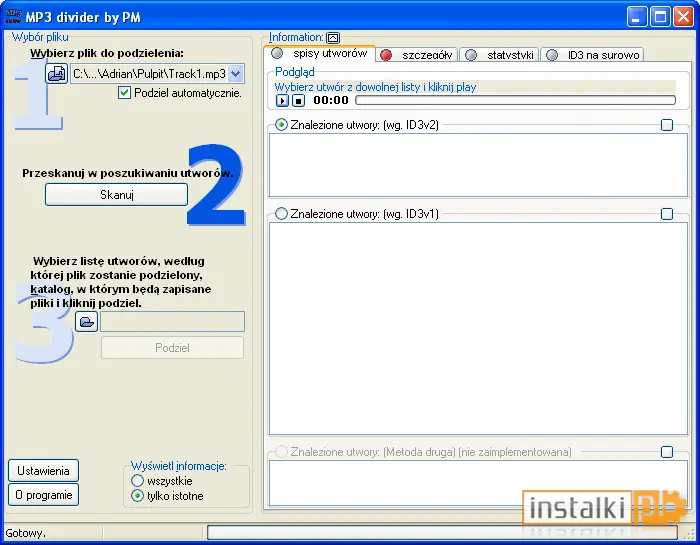Choose the wszystkie information option
The width and height of the screenshot is (700, 545).
[x=138, y=481]
